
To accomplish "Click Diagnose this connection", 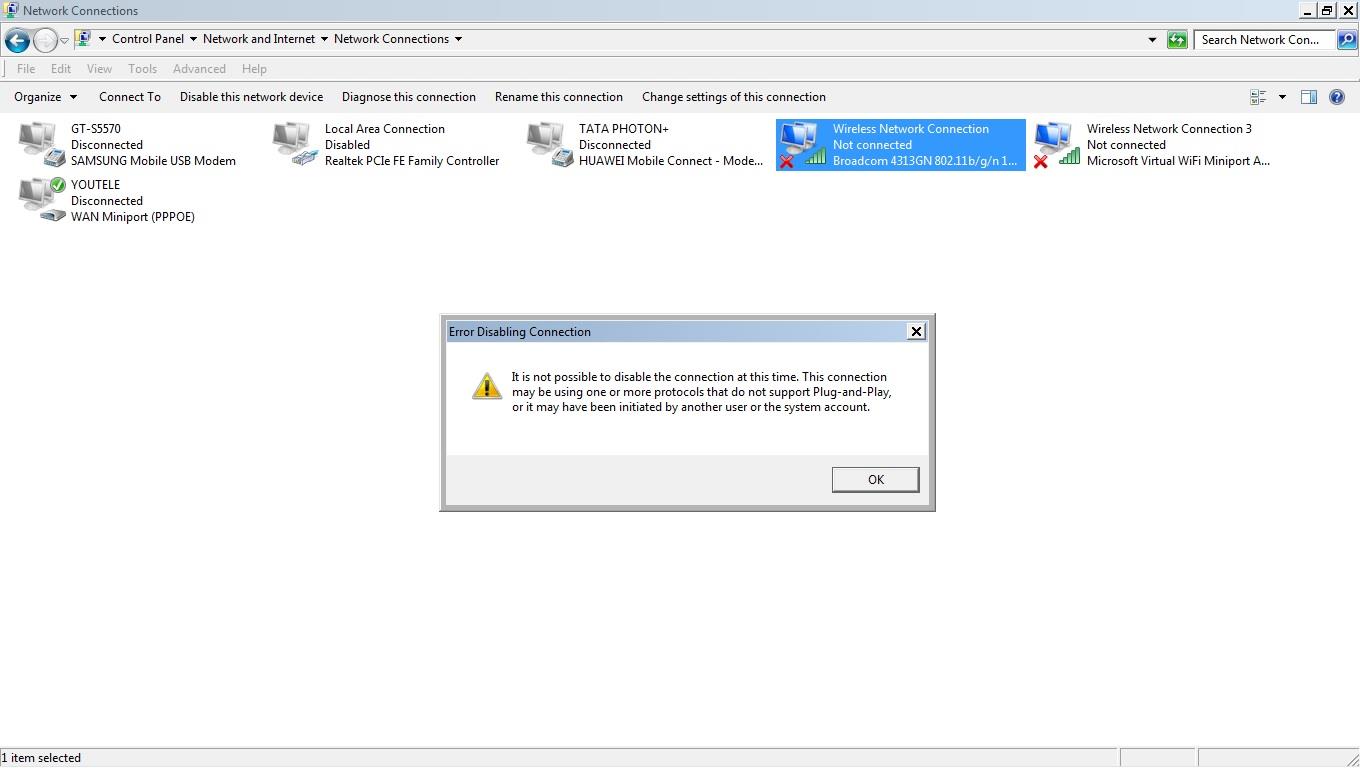I will tap(409, 97).
